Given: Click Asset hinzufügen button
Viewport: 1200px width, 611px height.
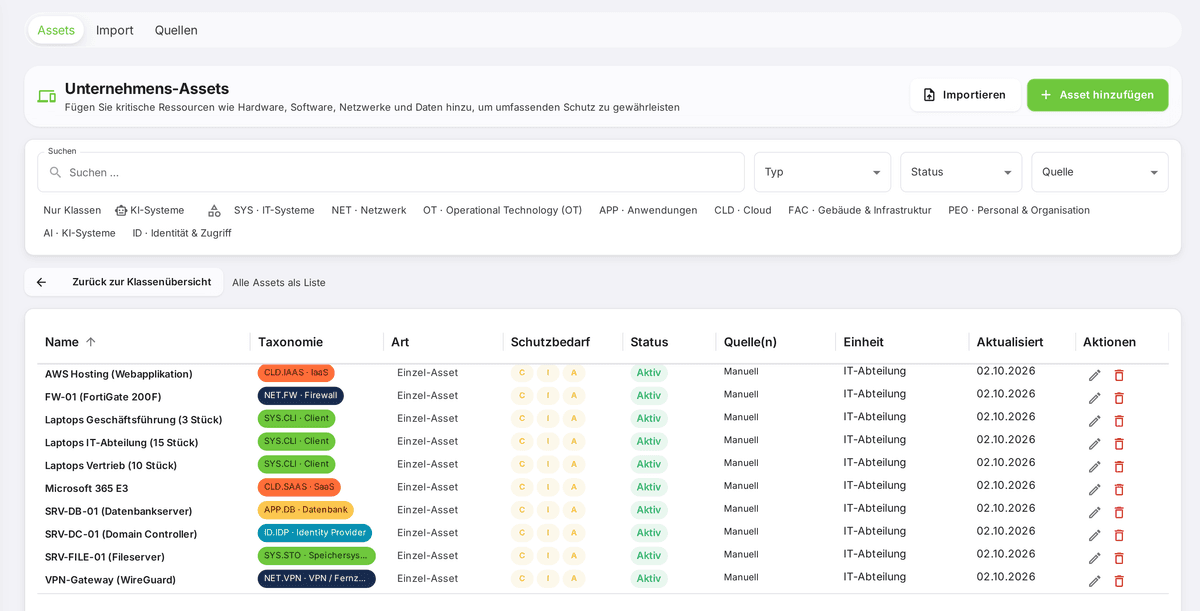Looking at the screenshot, I should click(x=1097, y=95).
